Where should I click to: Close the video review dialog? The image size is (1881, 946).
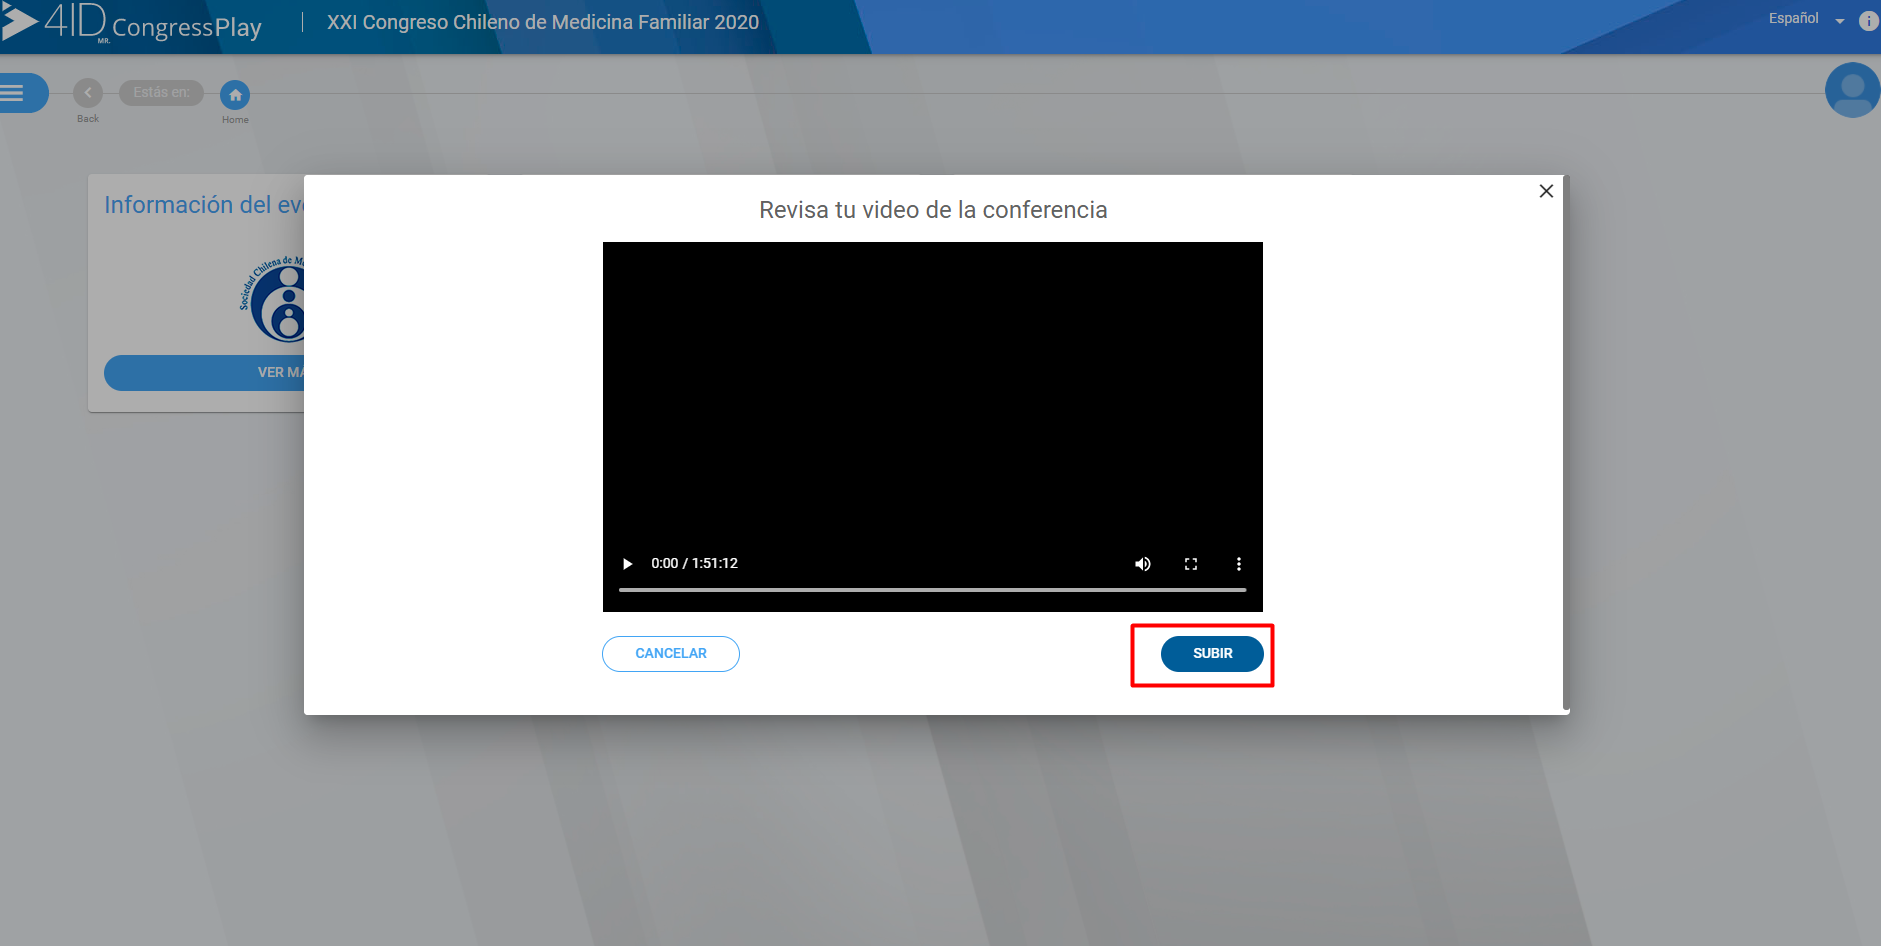pyautogui.click(x=1545, y=191)
